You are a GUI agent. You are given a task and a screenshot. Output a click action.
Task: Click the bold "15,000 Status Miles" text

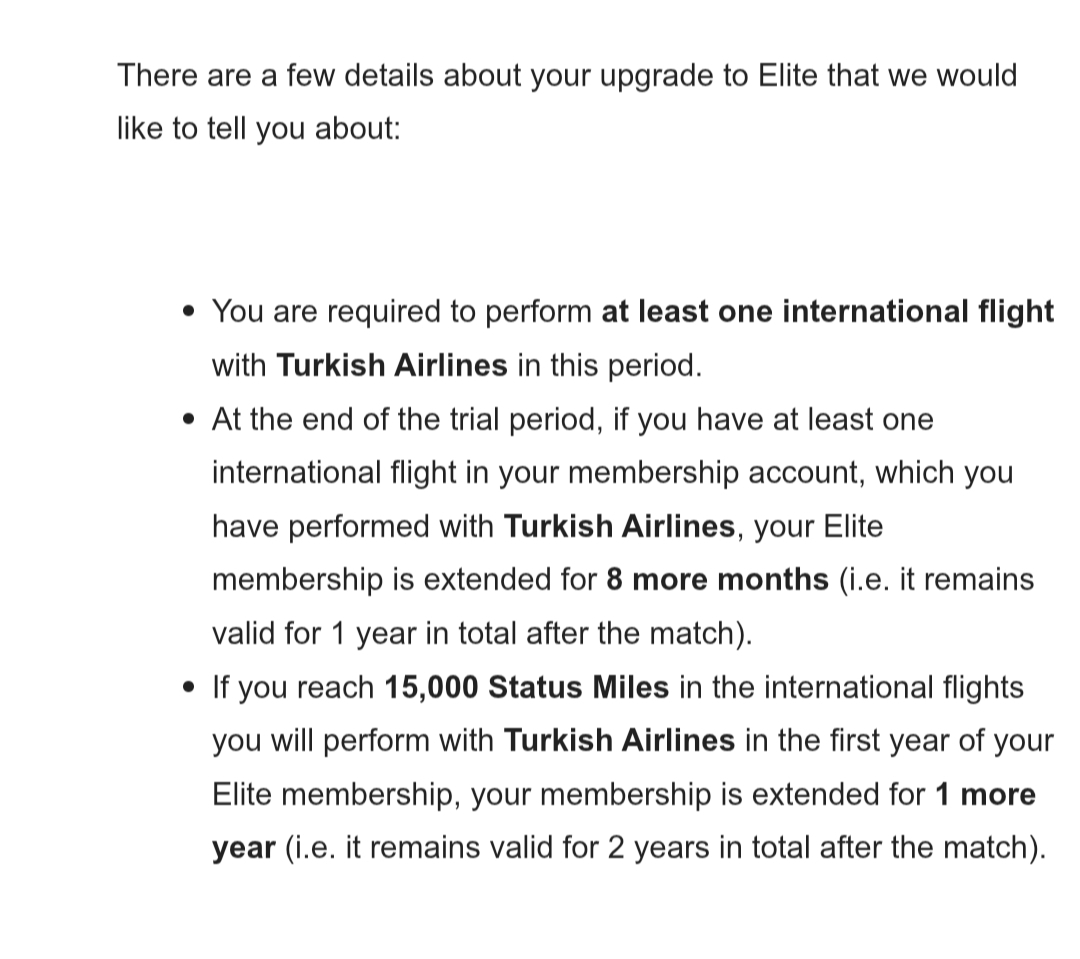(x=526, y=688)
